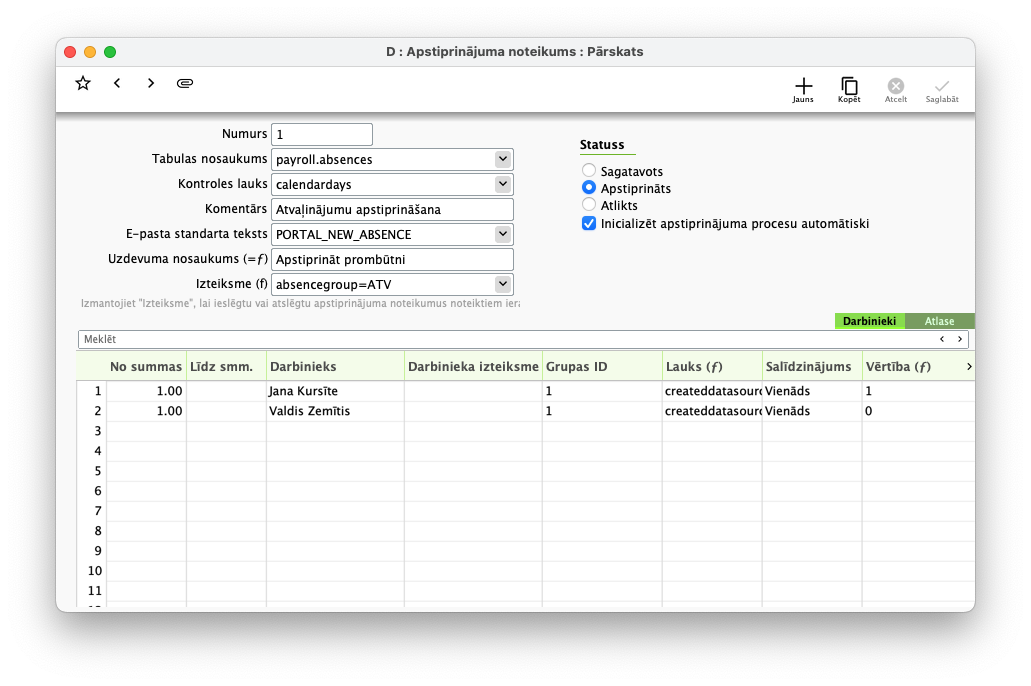The height and width of the screenshot is (686, 1031).
Task: Select Jana Kursīte employee cell
Action: [x=335, y=391]
